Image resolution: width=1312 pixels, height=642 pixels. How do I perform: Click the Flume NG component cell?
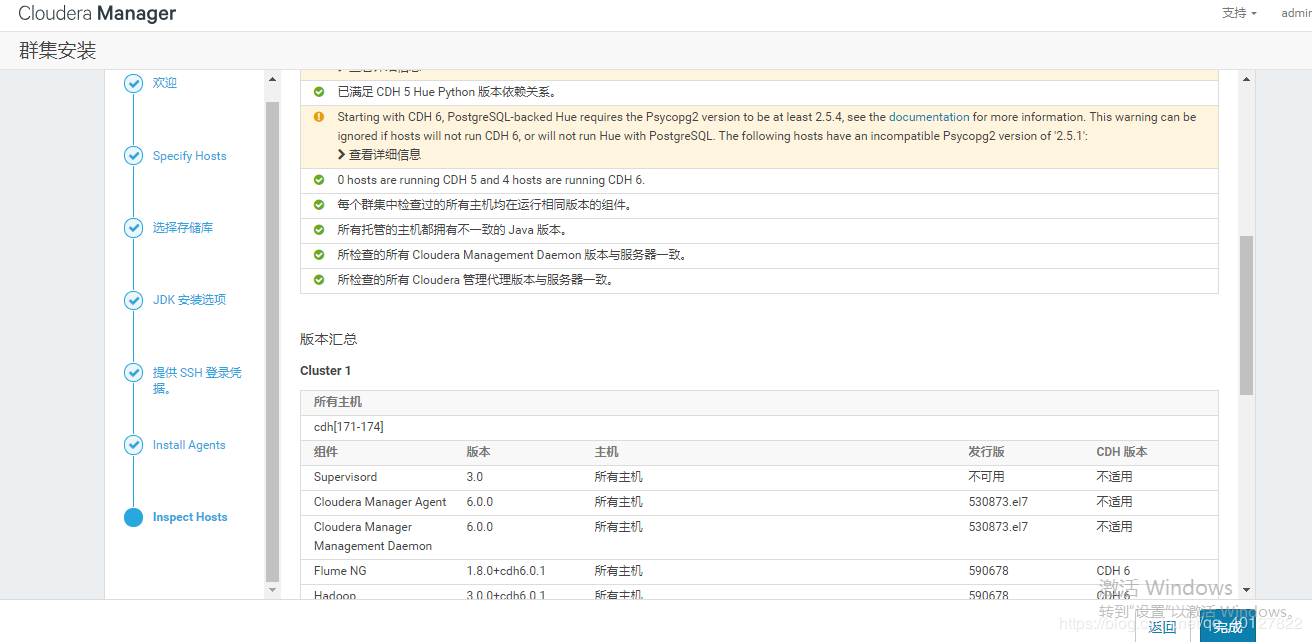point(339,571)
